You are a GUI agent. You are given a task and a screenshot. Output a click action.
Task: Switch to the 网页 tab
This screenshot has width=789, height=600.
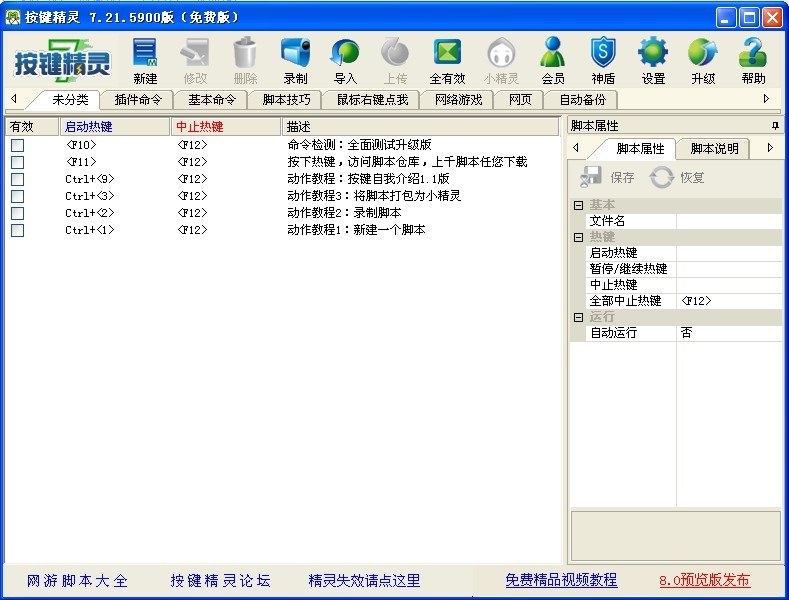(520, 100)
